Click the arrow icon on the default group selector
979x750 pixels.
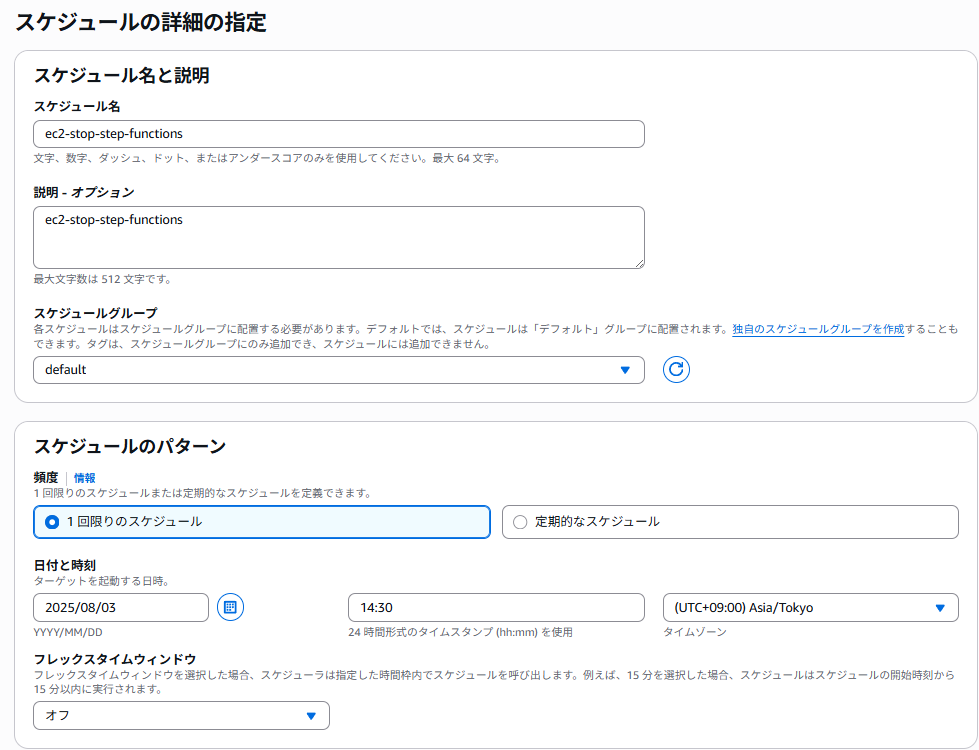point(625,370)
